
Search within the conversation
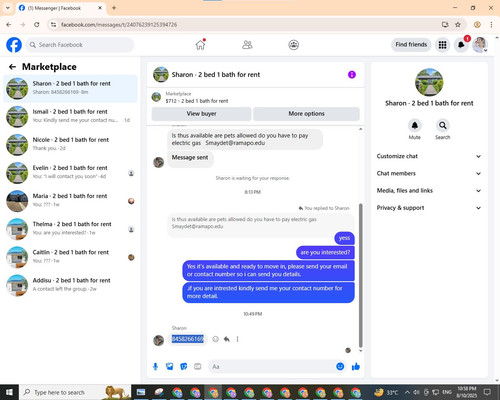coord(443,126)
